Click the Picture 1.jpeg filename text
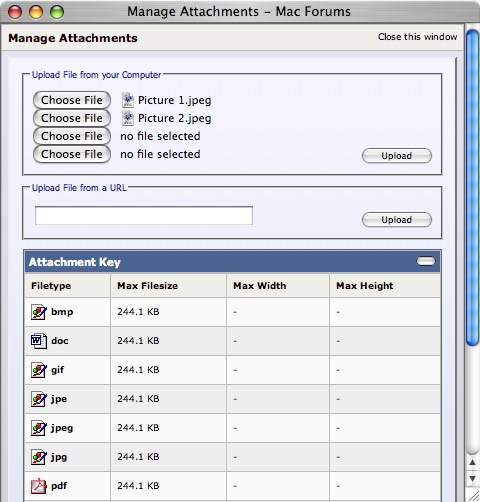The width and height of the screenshot is (480, 502). click(x=175, y=100)
